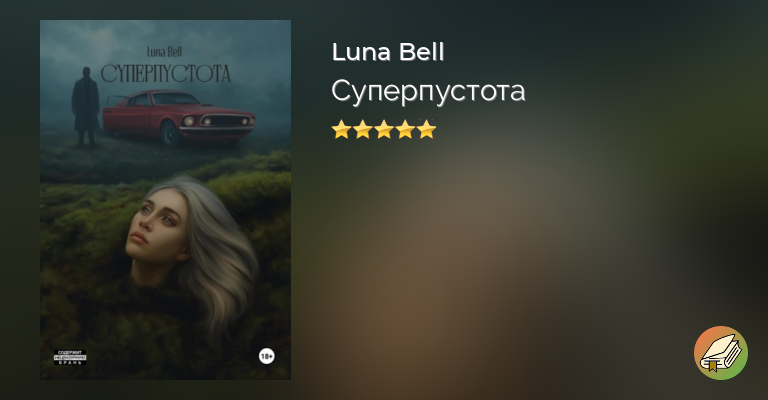Select the third rating star
The image size is (768, 400).
[384, 130]
